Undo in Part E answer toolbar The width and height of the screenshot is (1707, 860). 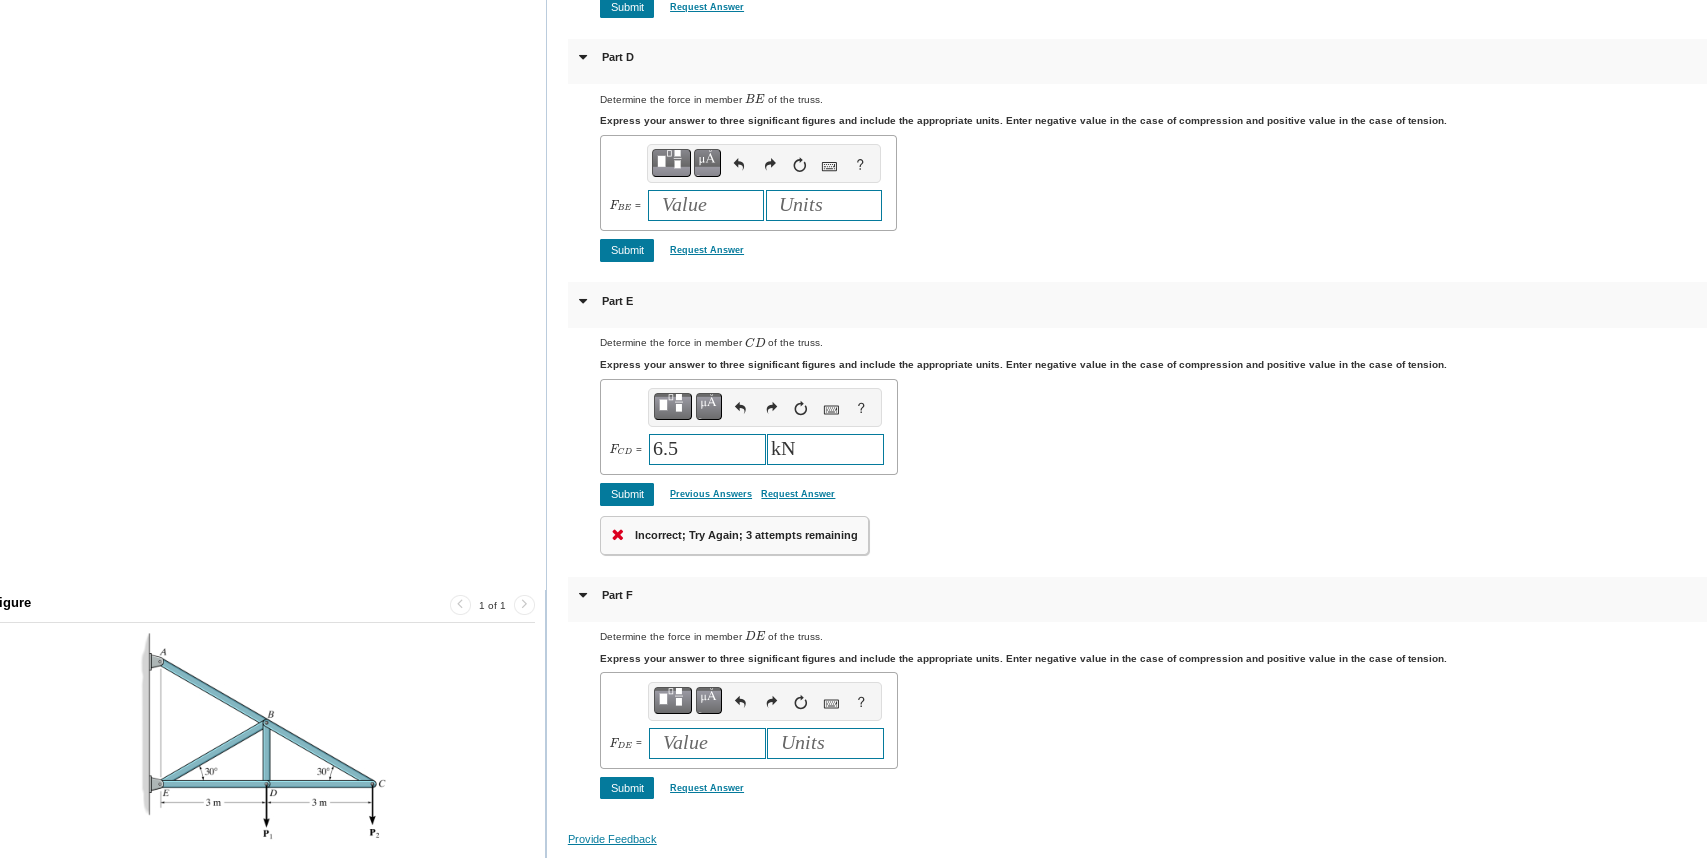coord(741,409)
